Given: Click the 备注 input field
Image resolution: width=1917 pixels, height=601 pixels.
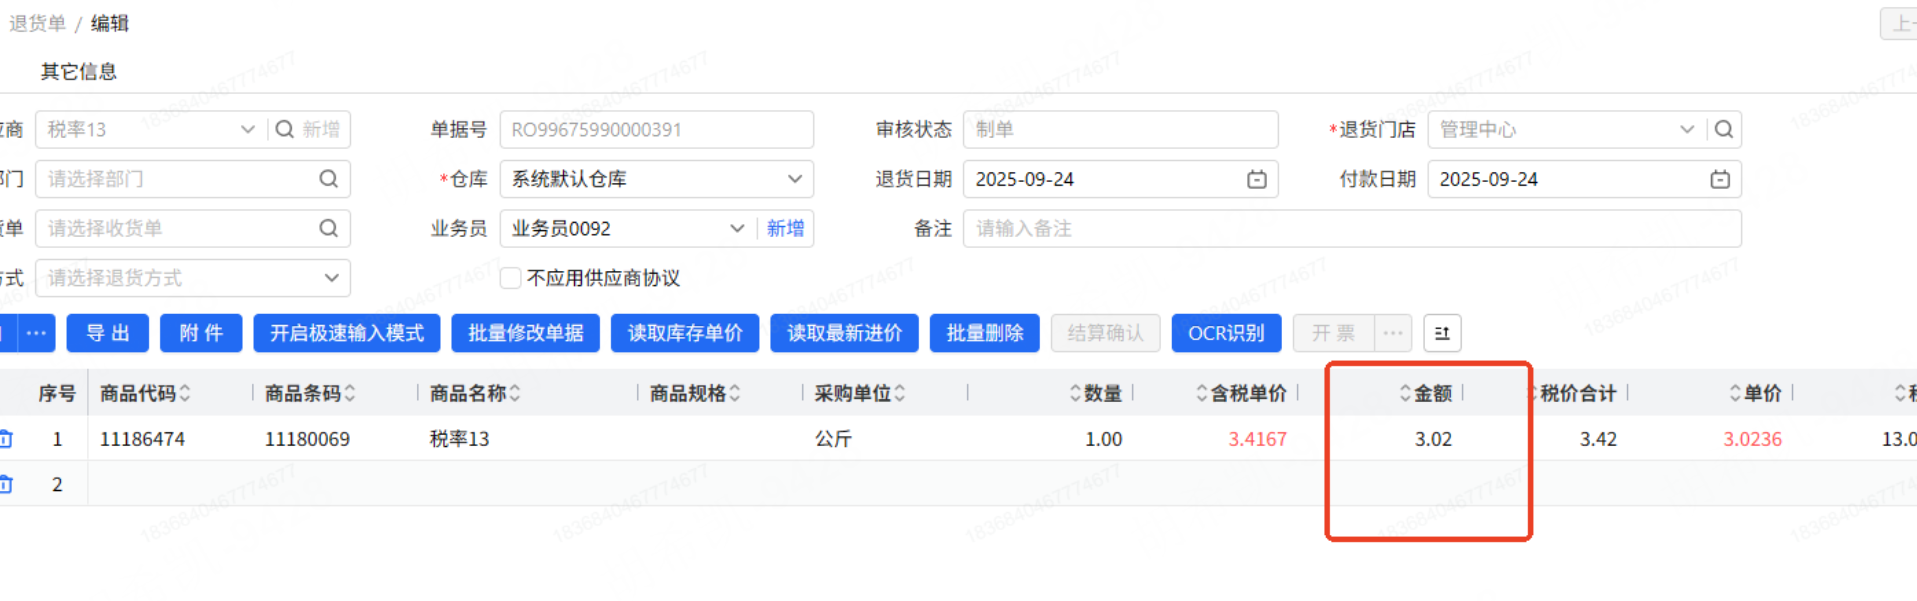Looking at the screenshot, I should [1352, 228].
